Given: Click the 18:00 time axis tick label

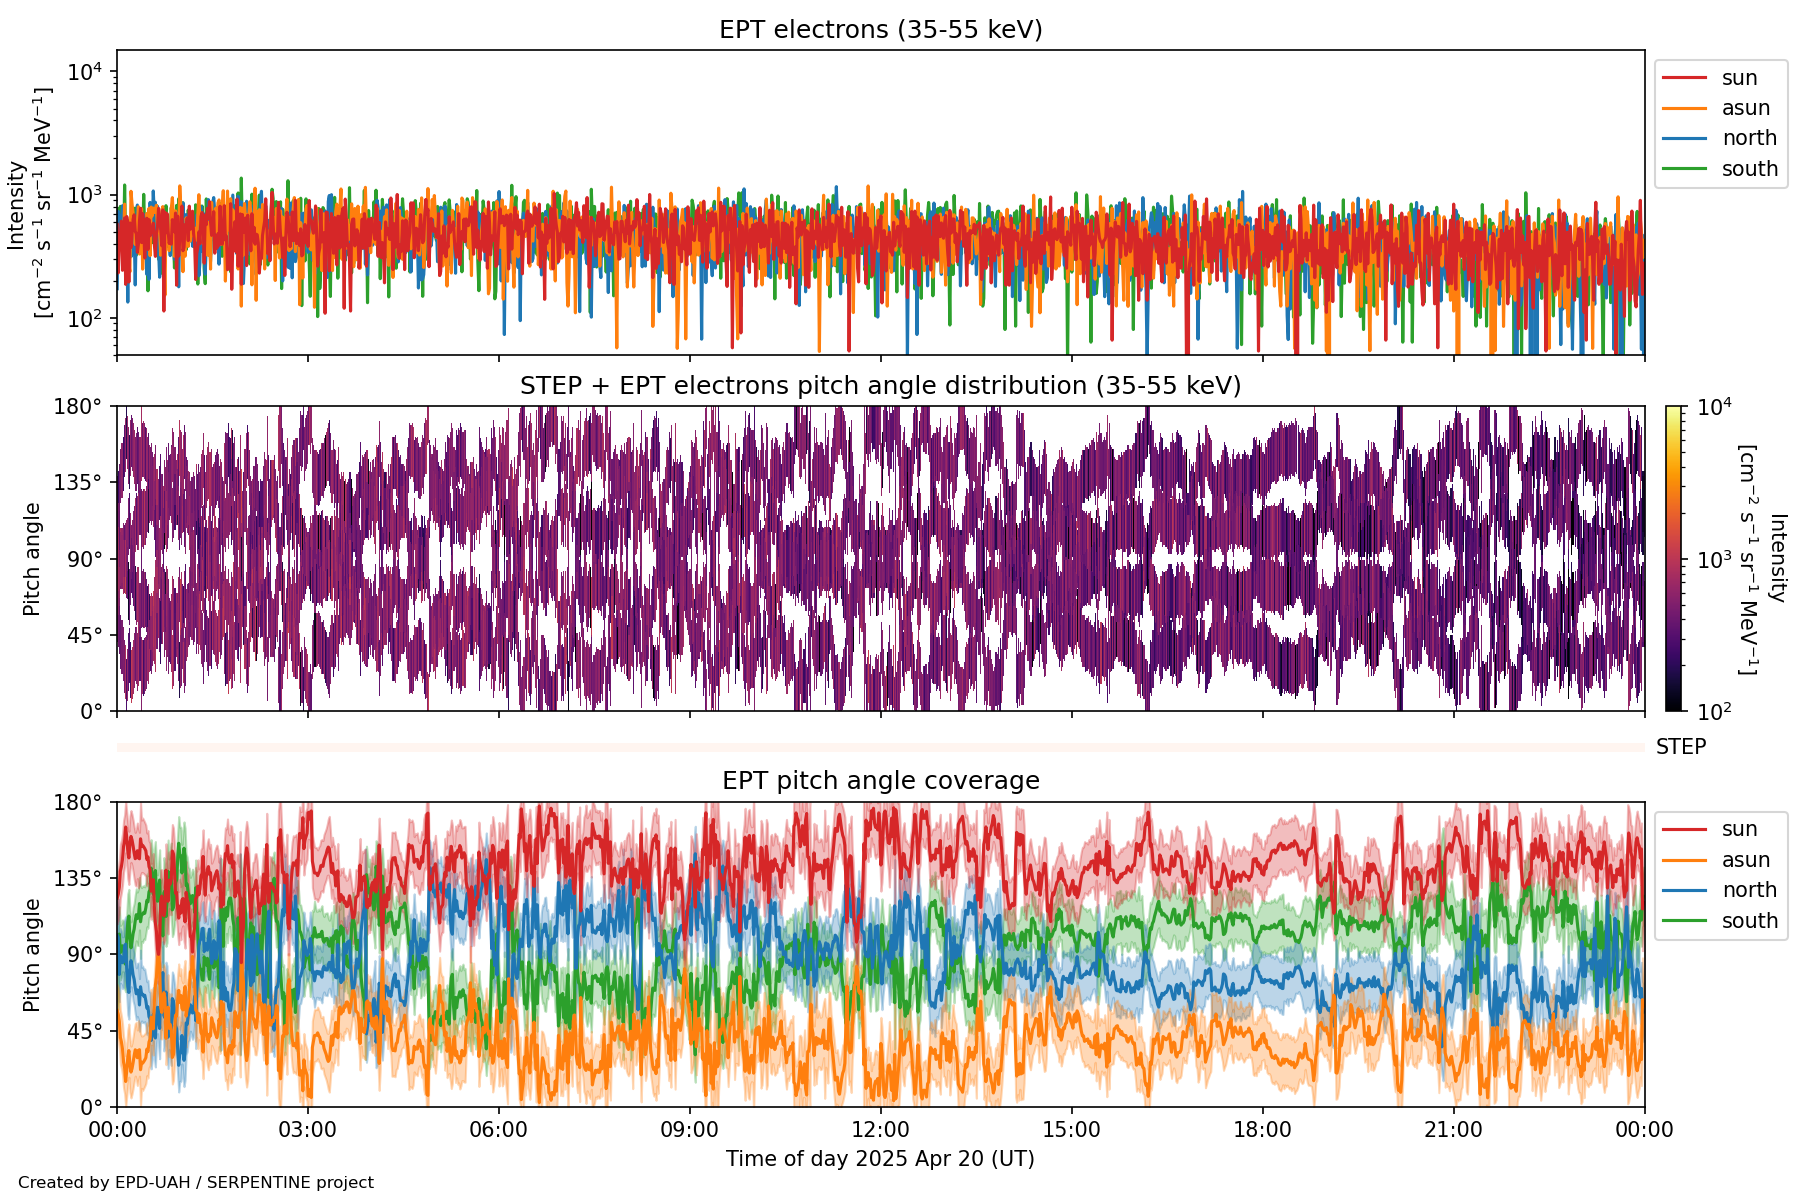Looking at the screenshot, I should (x=1262, y=1130).
